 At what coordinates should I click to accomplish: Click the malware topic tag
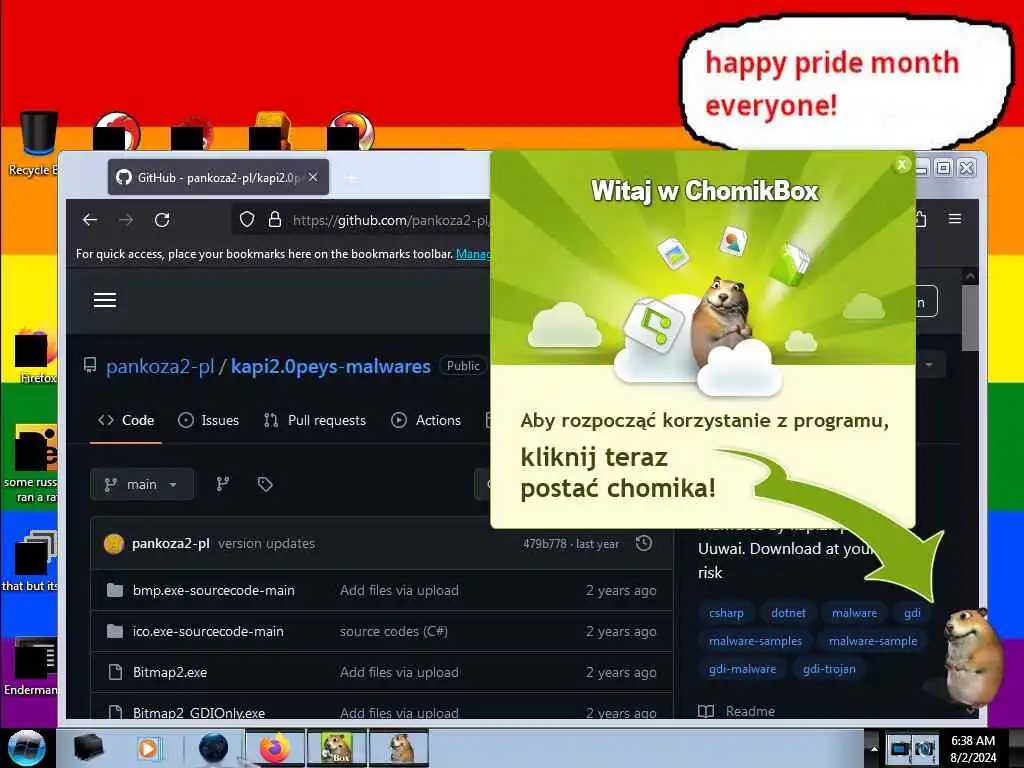854,613
